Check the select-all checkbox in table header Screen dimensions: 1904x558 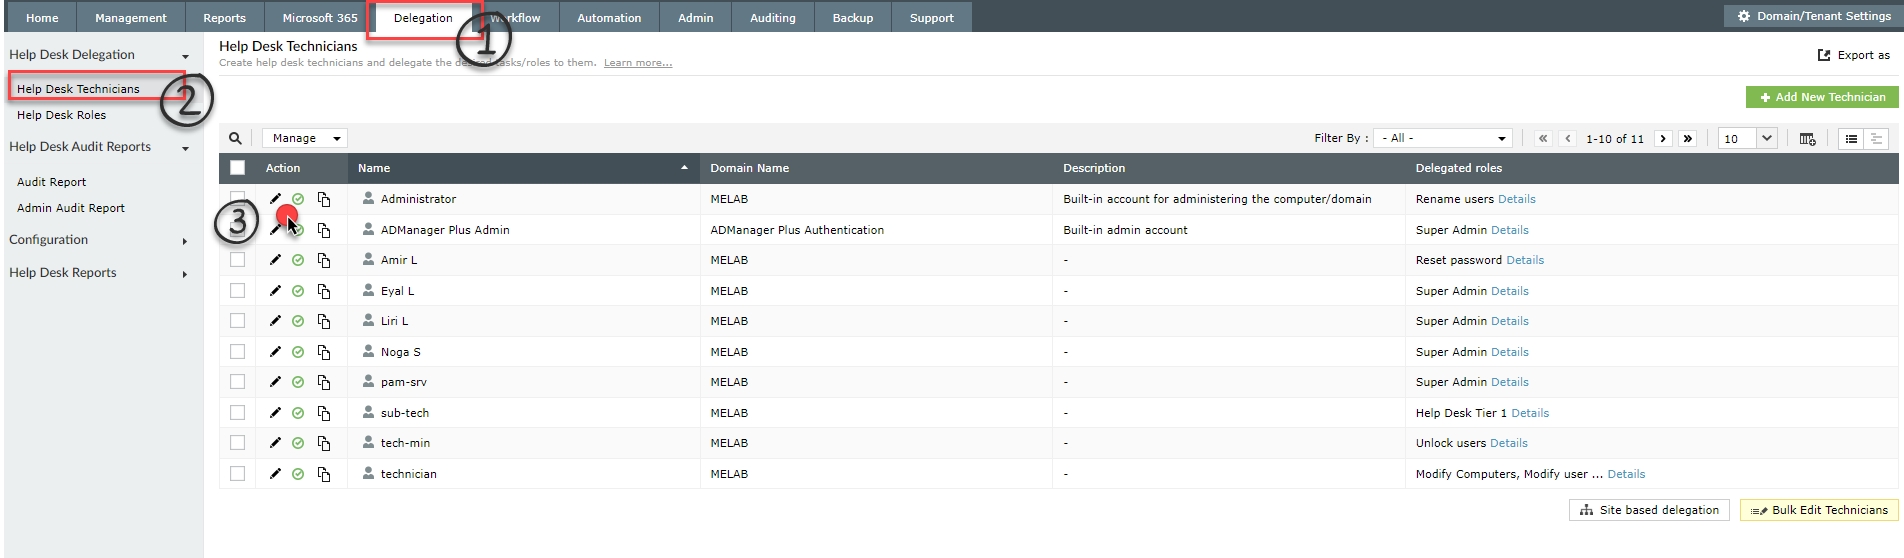(x=237, y=168)
